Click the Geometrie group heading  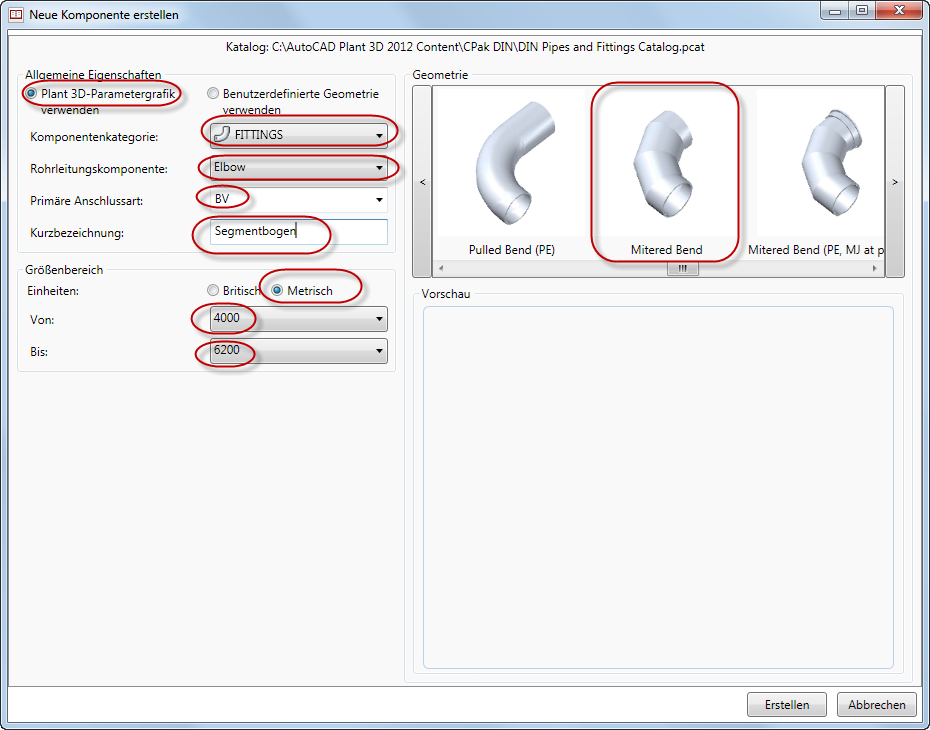coord(440,75)
